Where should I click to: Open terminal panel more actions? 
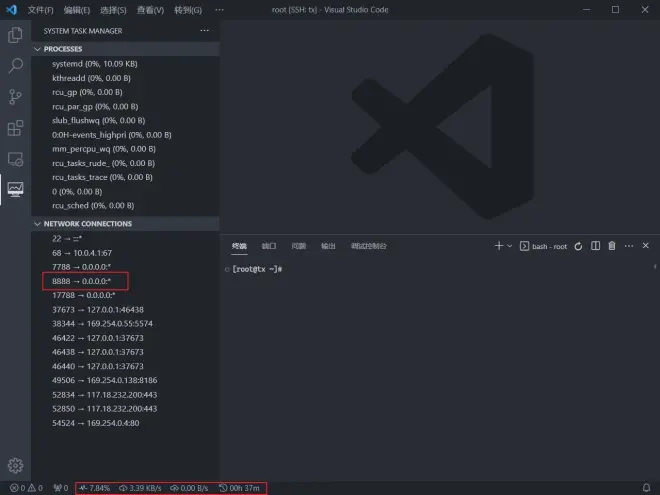coord(628,246)
